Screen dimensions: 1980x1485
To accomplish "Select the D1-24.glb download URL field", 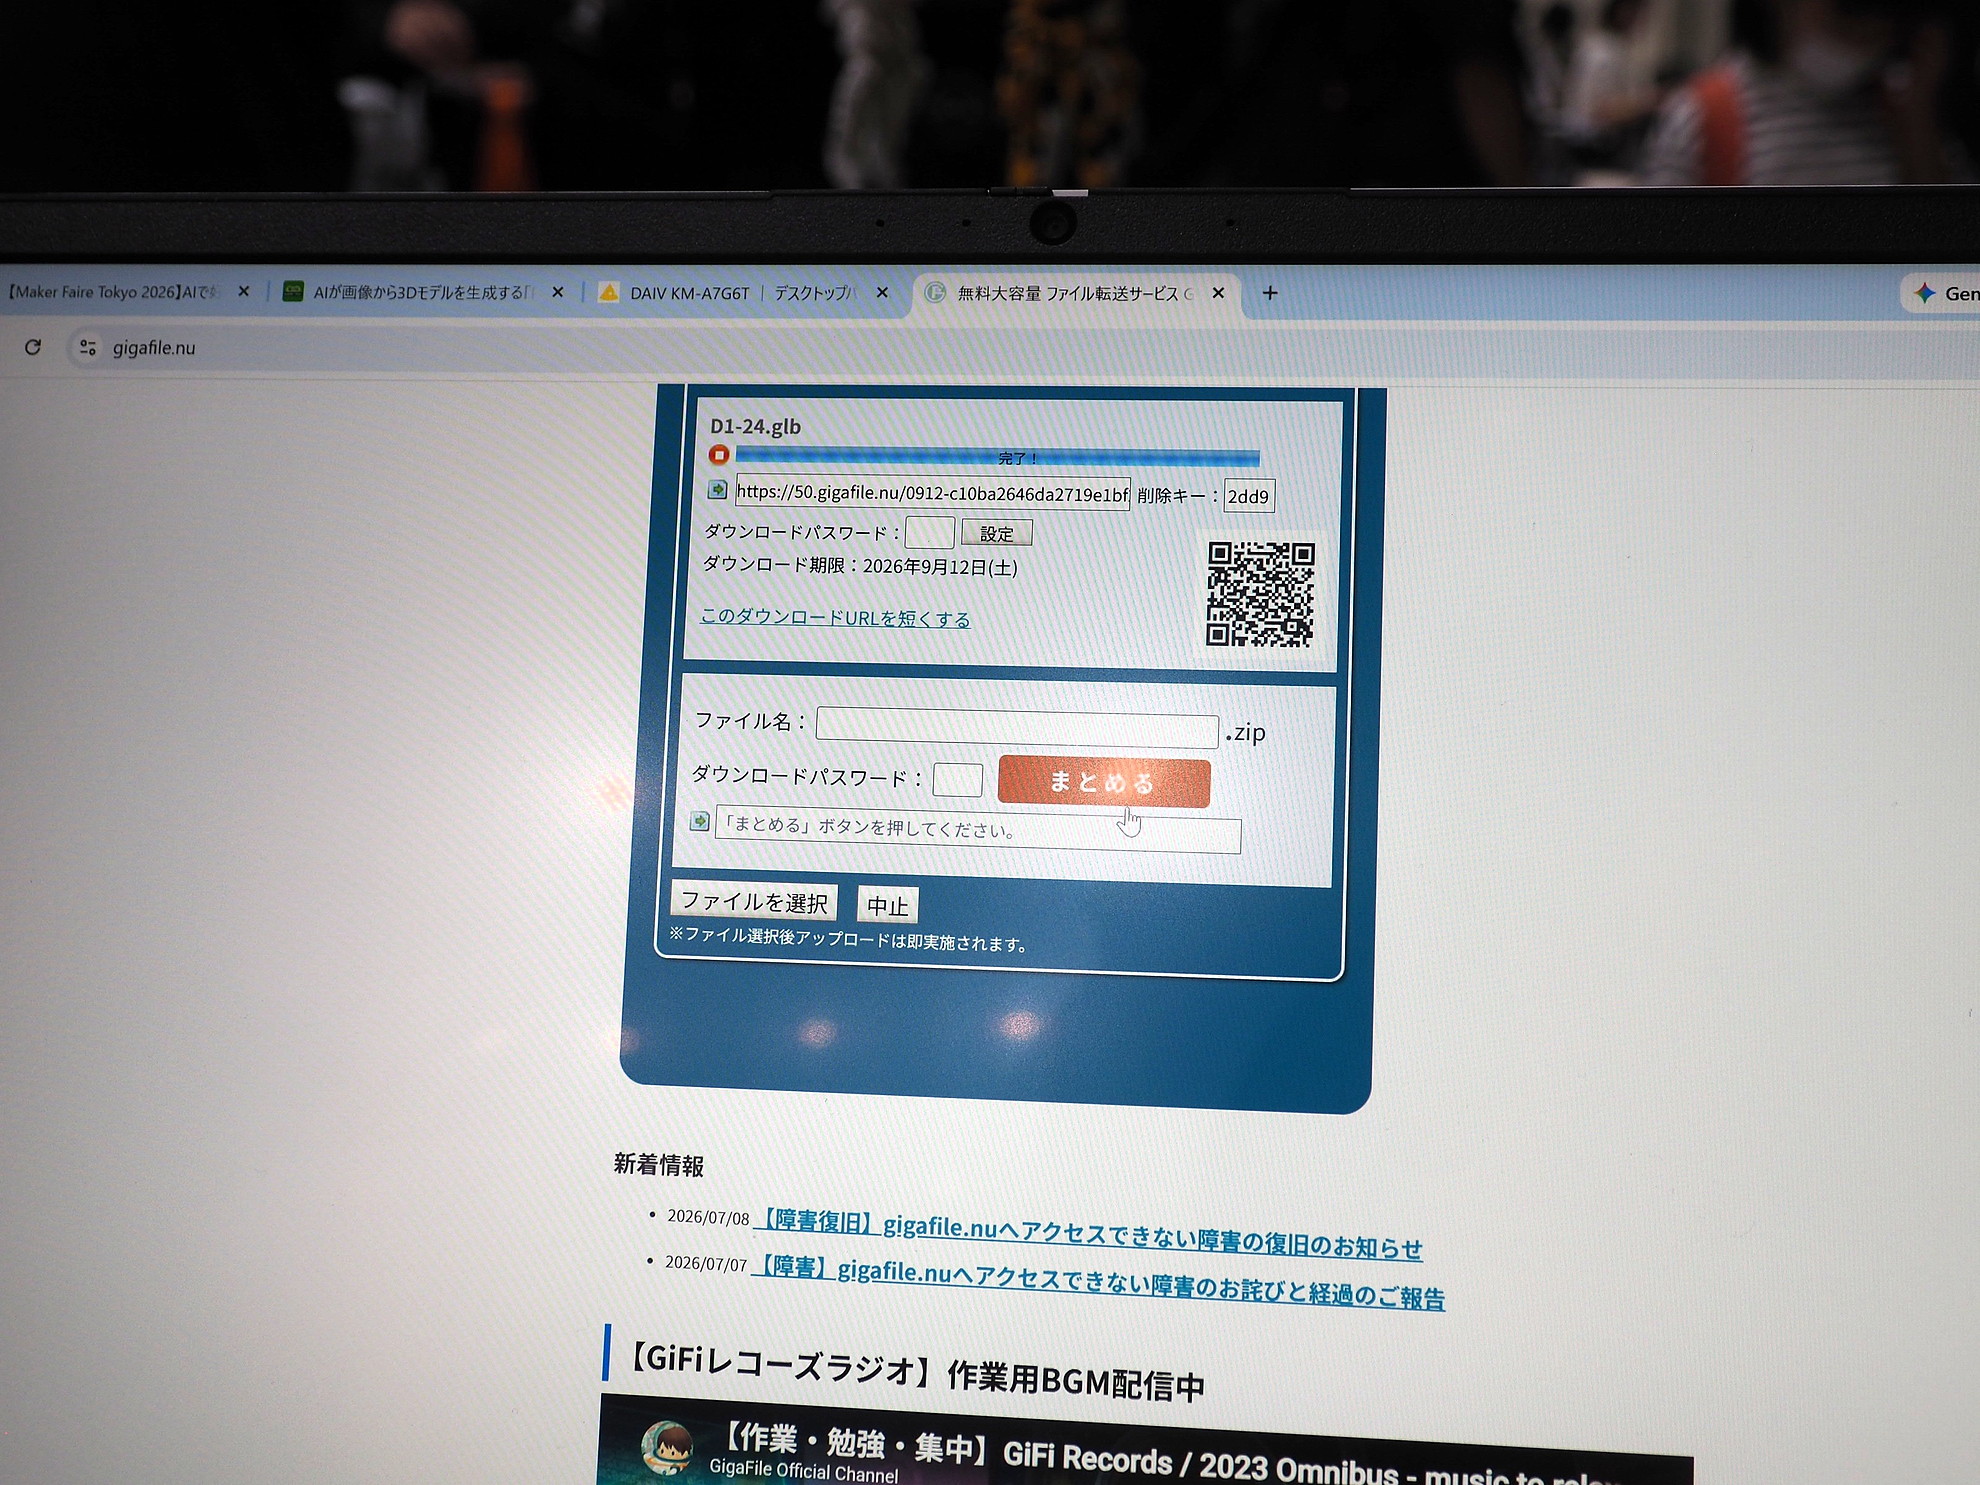I will 933,493.
